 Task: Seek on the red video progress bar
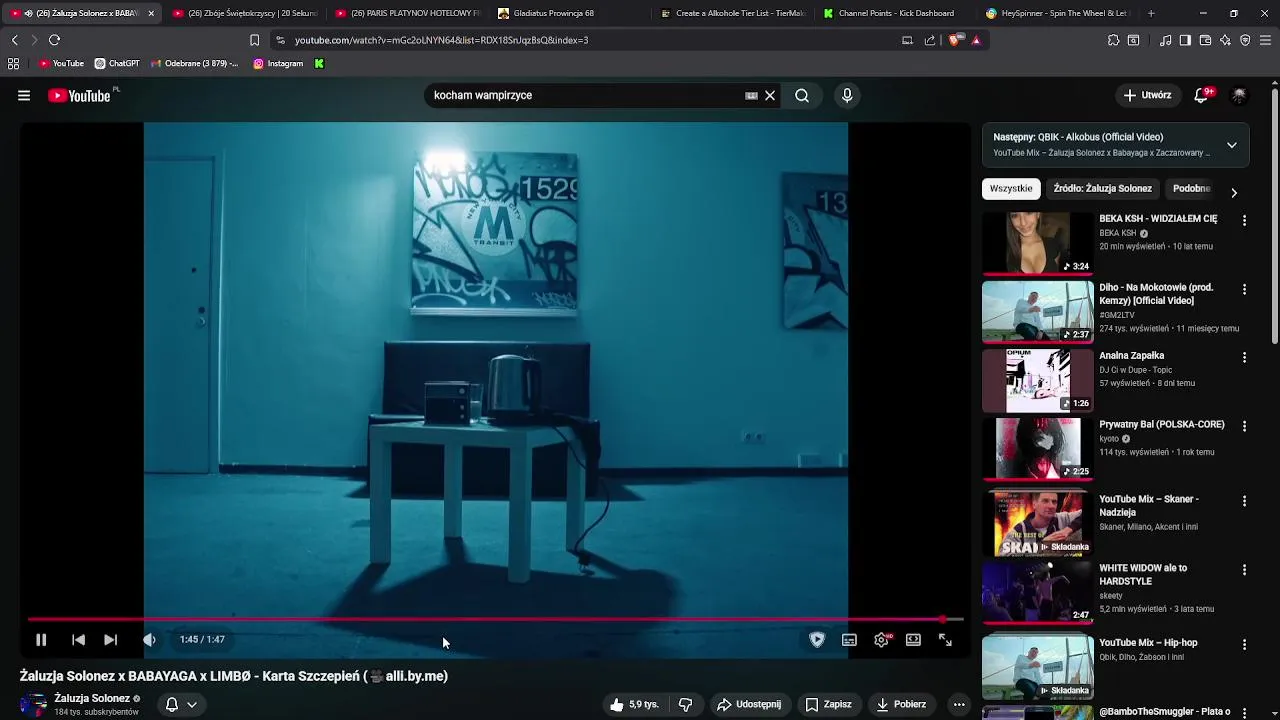pos(495,619)
